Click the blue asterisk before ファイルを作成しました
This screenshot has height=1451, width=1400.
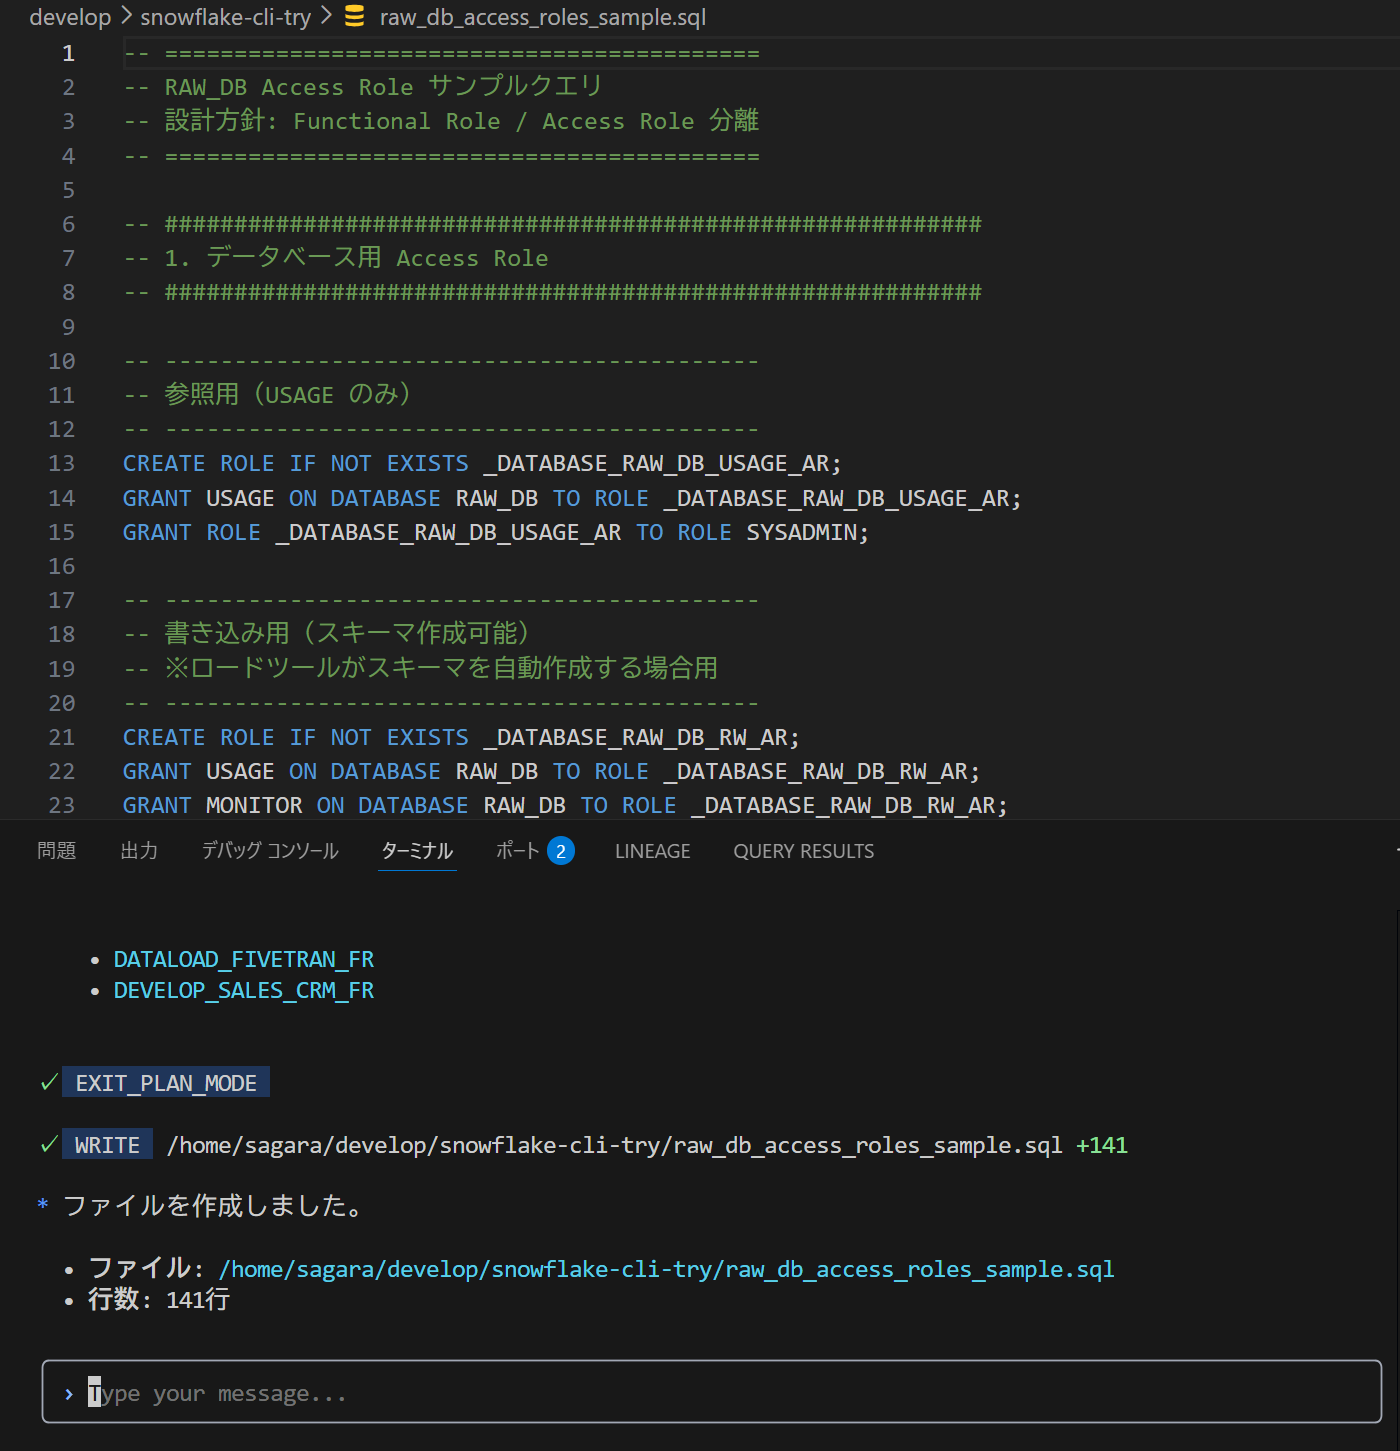(x=43, y=1206)
